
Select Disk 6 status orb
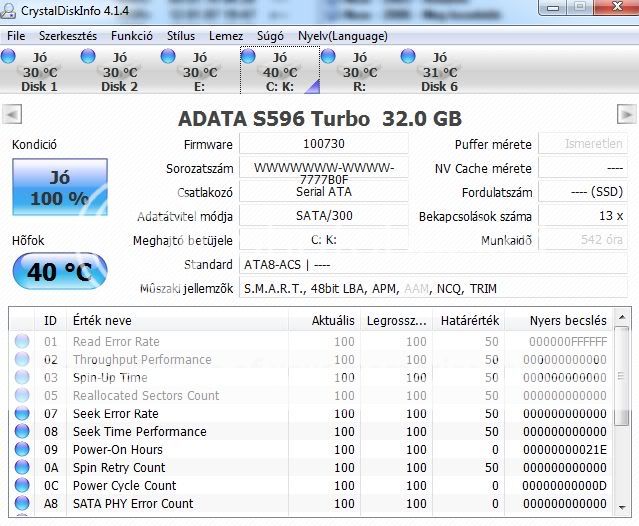pos(409,57)
